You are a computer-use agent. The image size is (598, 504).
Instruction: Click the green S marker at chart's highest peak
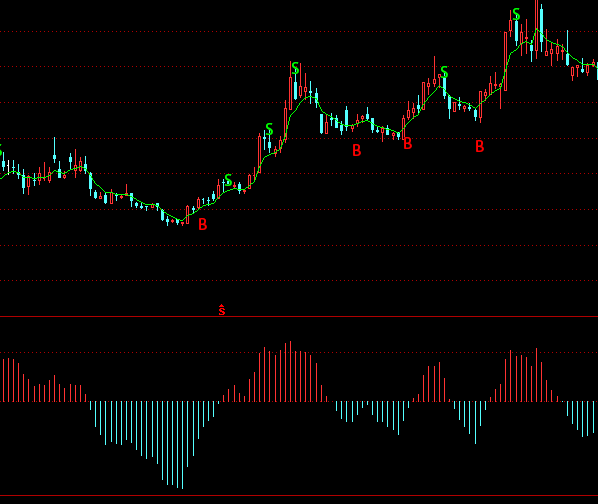pyautogui.click(x=516, y=14)
